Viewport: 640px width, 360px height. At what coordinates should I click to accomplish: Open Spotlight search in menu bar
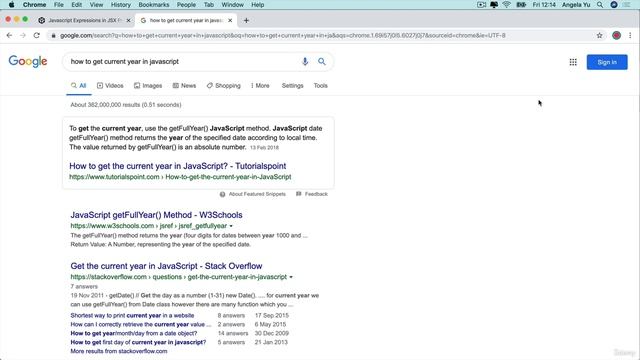(x=600, y=5)
